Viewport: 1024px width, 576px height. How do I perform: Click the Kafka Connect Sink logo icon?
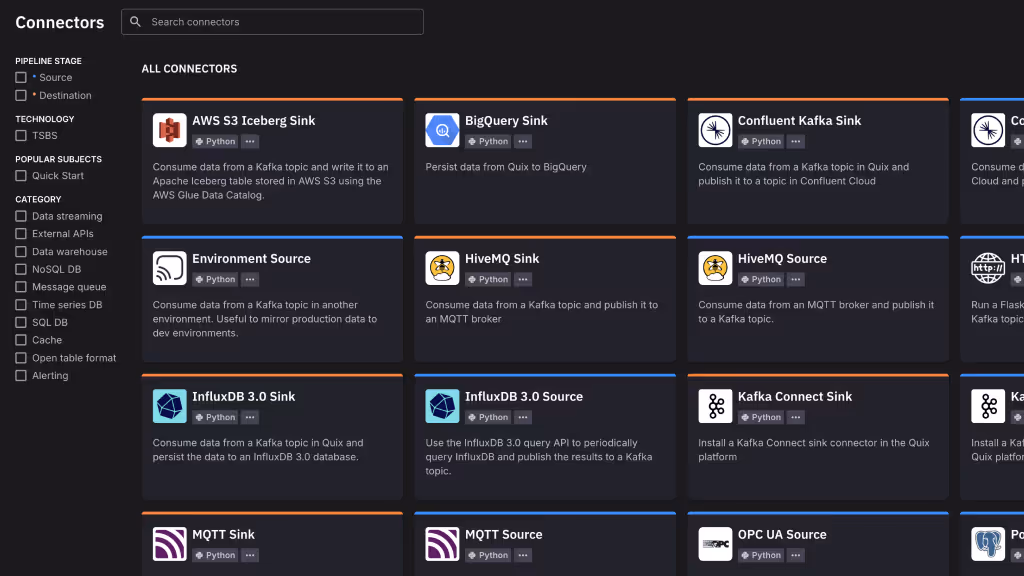(x=715, y=406)
